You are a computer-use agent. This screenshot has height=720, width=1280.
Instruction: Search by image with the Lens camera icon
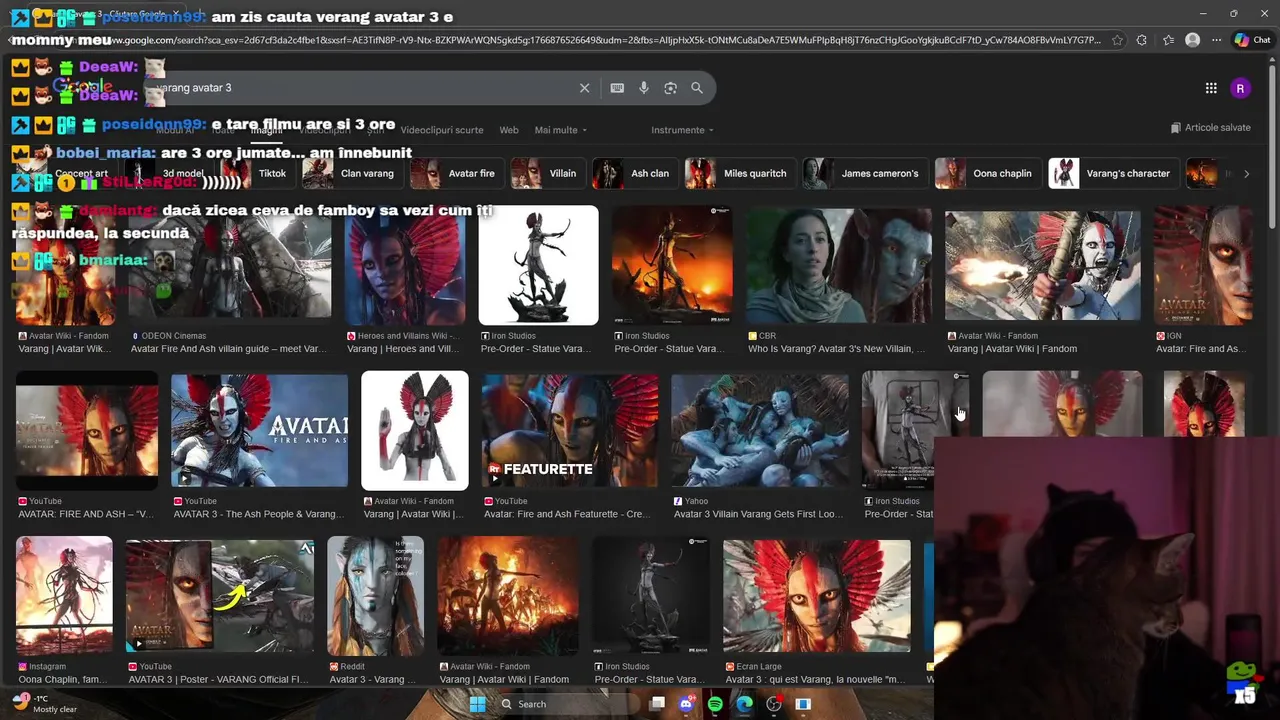tap(671, 88)
